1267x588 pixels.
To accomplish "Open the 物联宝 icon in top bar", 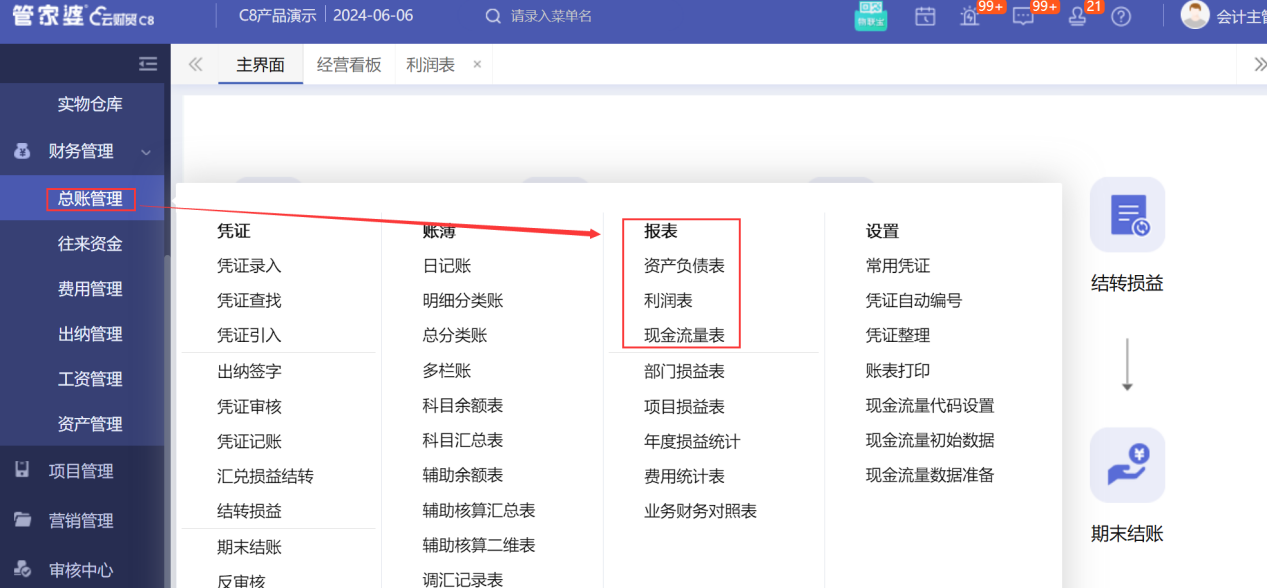I will pos(870,16).
